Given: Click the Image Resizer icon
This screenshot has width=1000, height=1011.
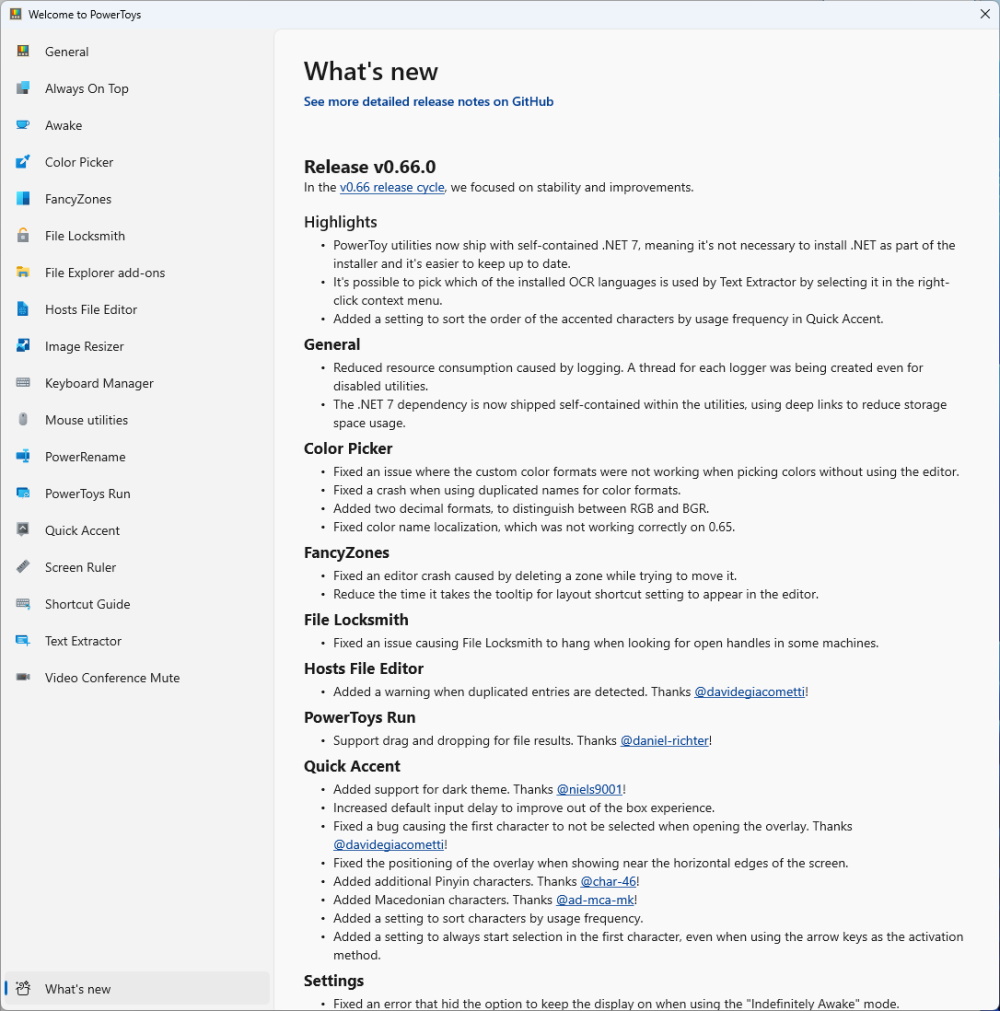Looking at the screenshot, I should coord(23,346).
